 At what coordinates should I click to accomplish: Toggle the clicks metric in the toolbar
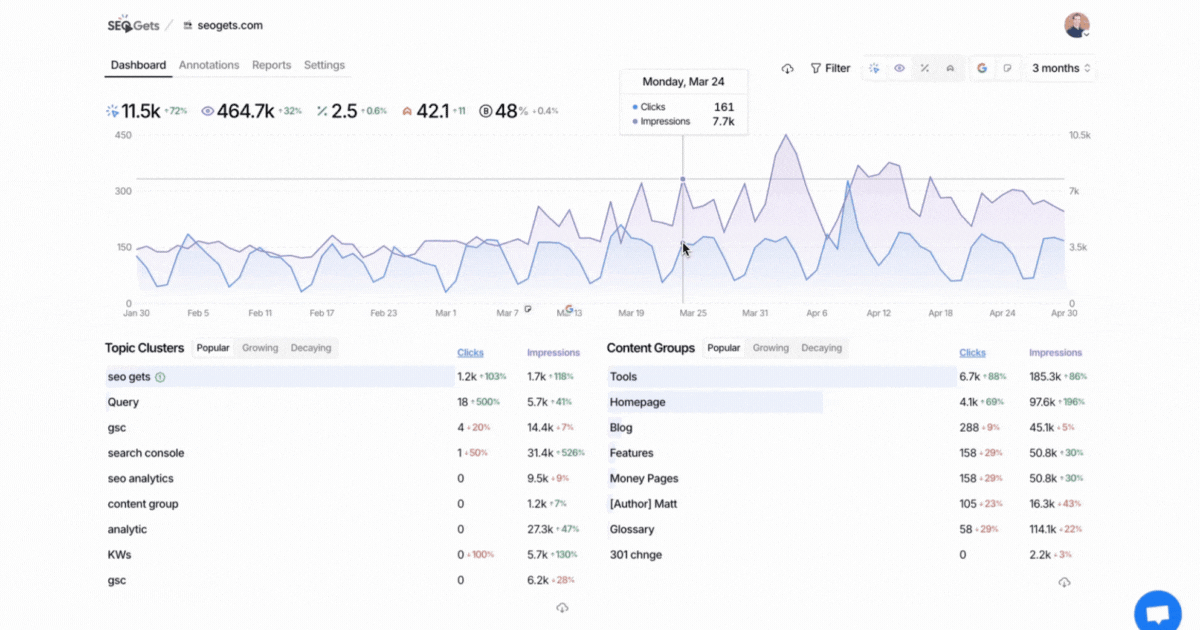874,69
